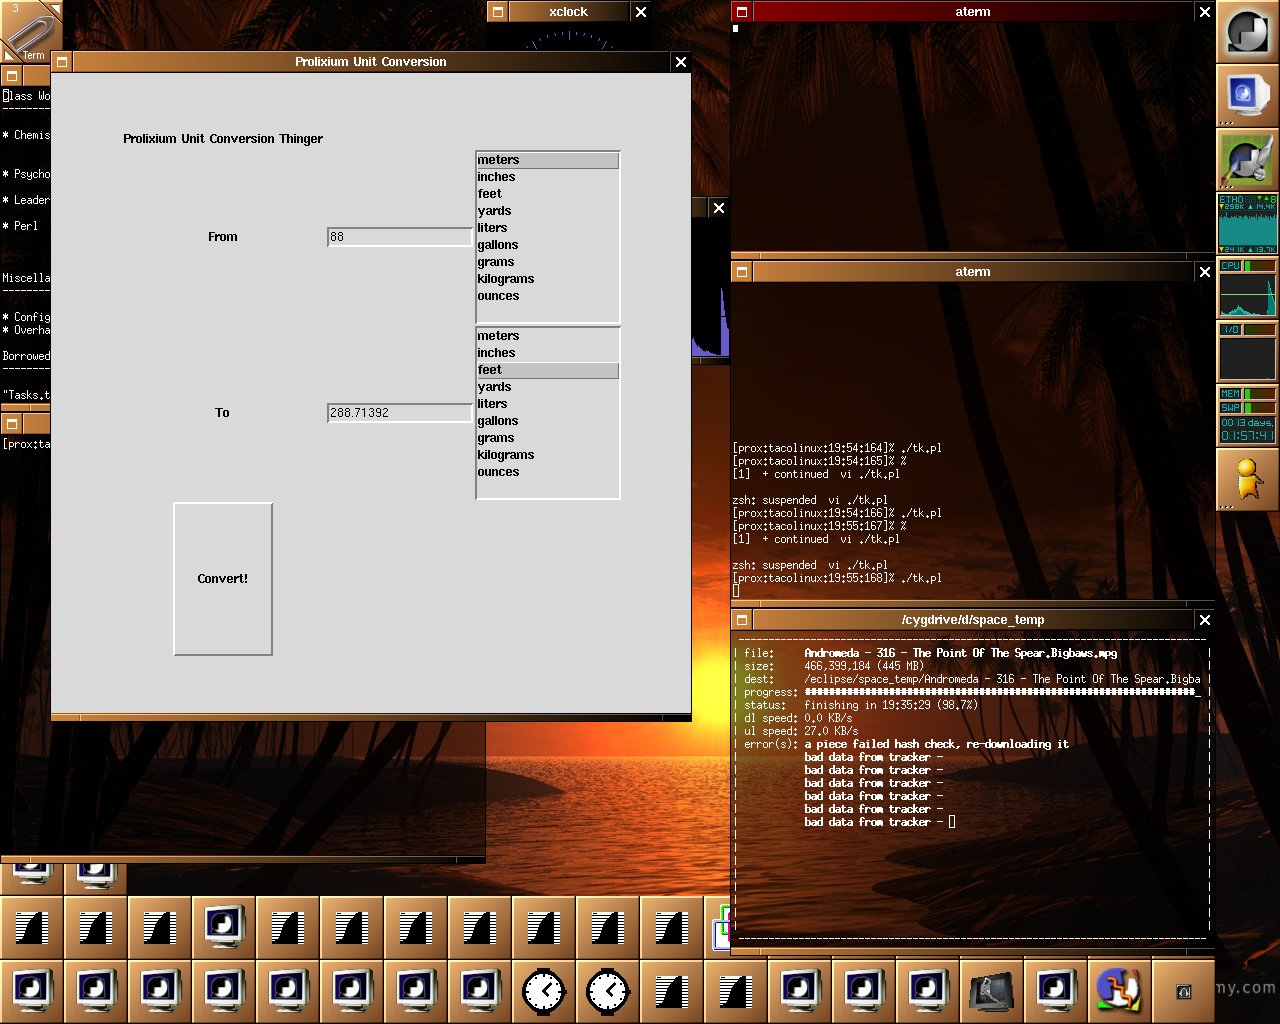
Task: Open the /cygdrive/d/space_temp window menu button
Action: (x=741, y=620)
